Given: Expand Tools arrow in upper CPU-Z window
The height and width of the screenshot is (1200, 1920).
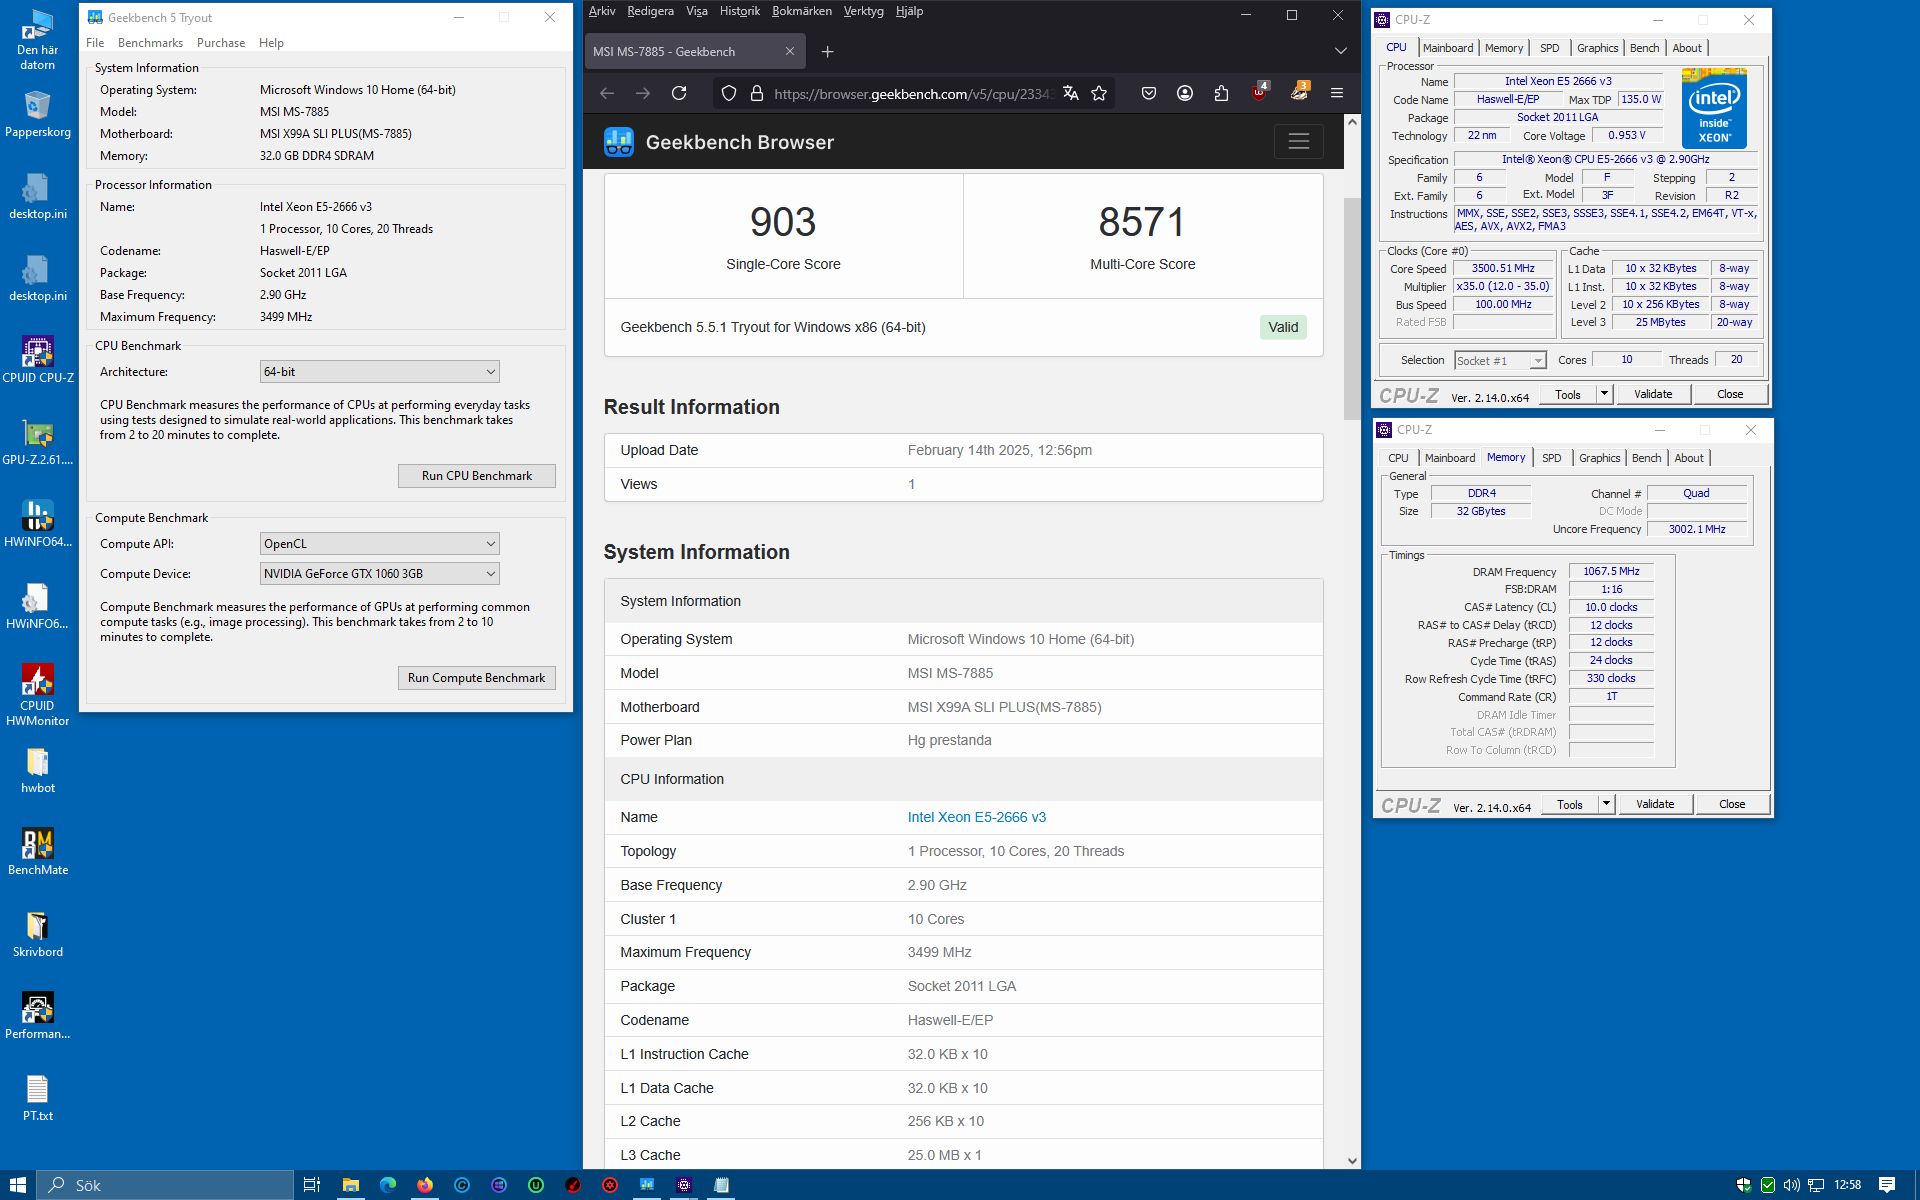Looking at the screenshot, I should click(x=1604, y=394).
